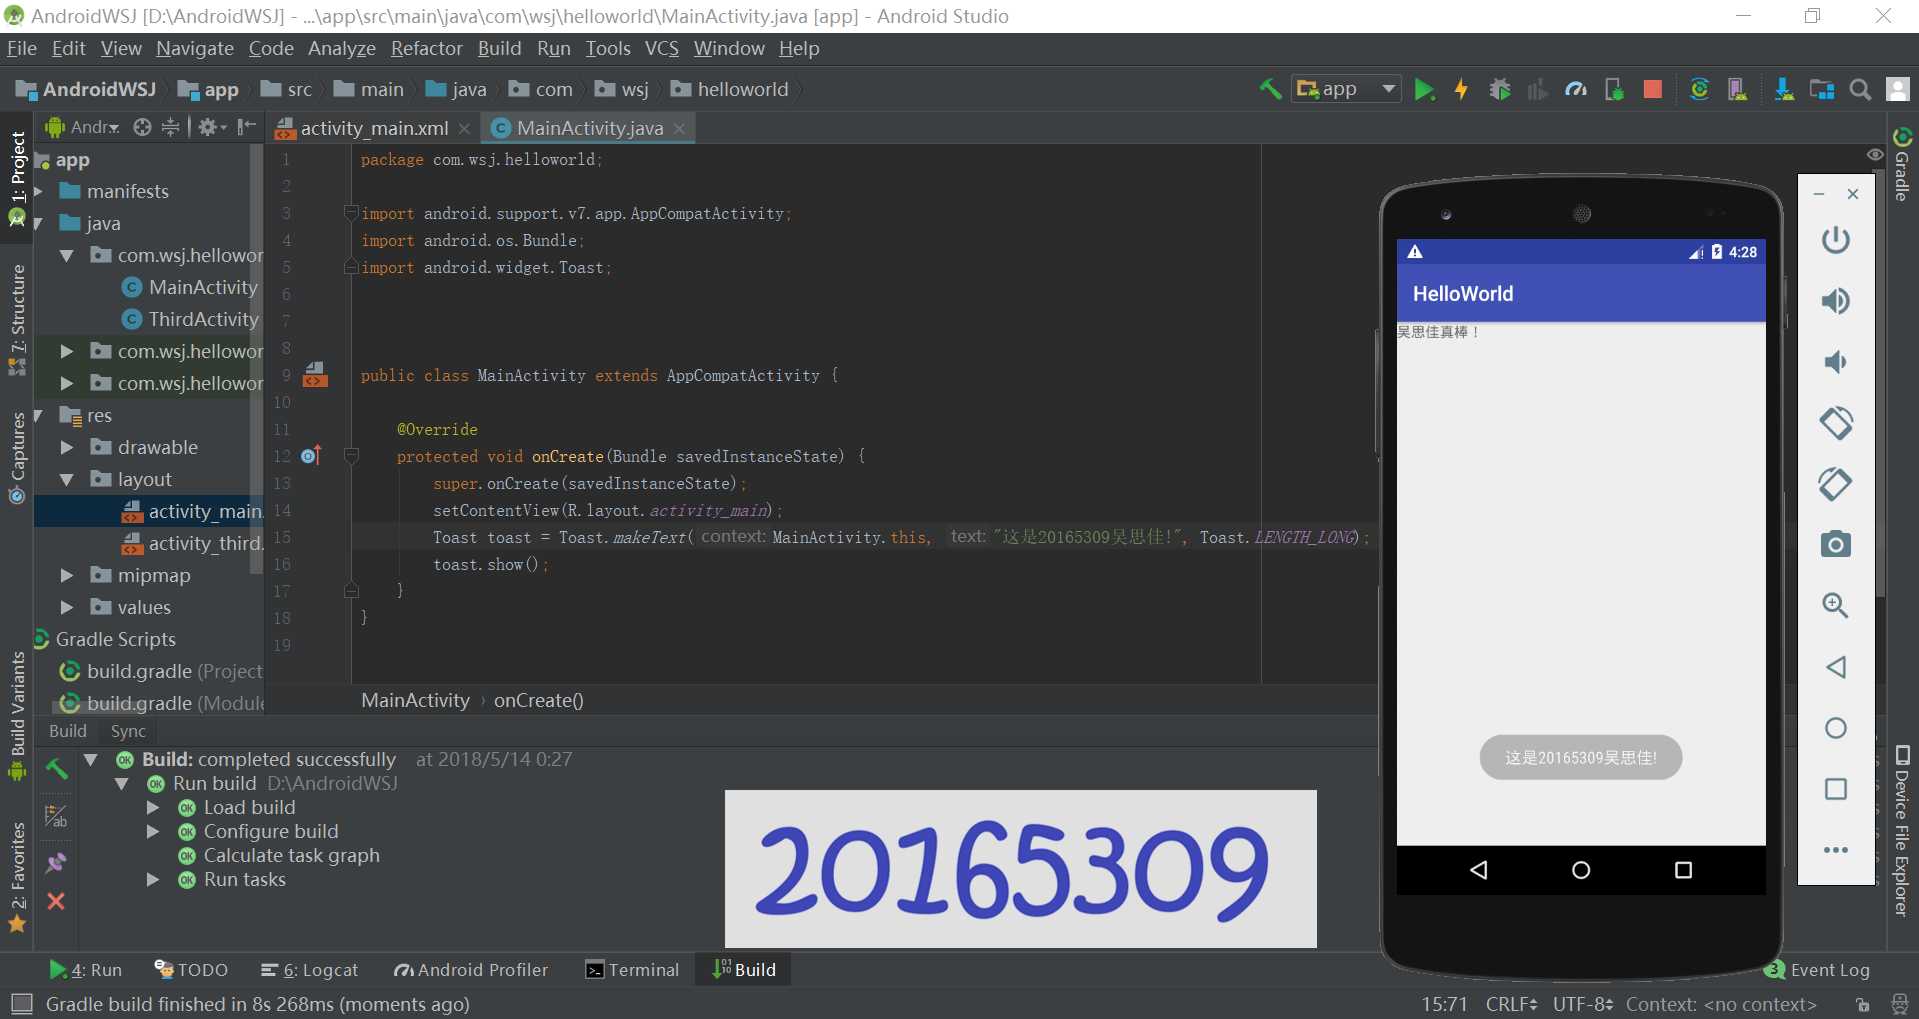Click emulator power button icon
This screenshot has height=1019, width=1919.
point(1835,240)
